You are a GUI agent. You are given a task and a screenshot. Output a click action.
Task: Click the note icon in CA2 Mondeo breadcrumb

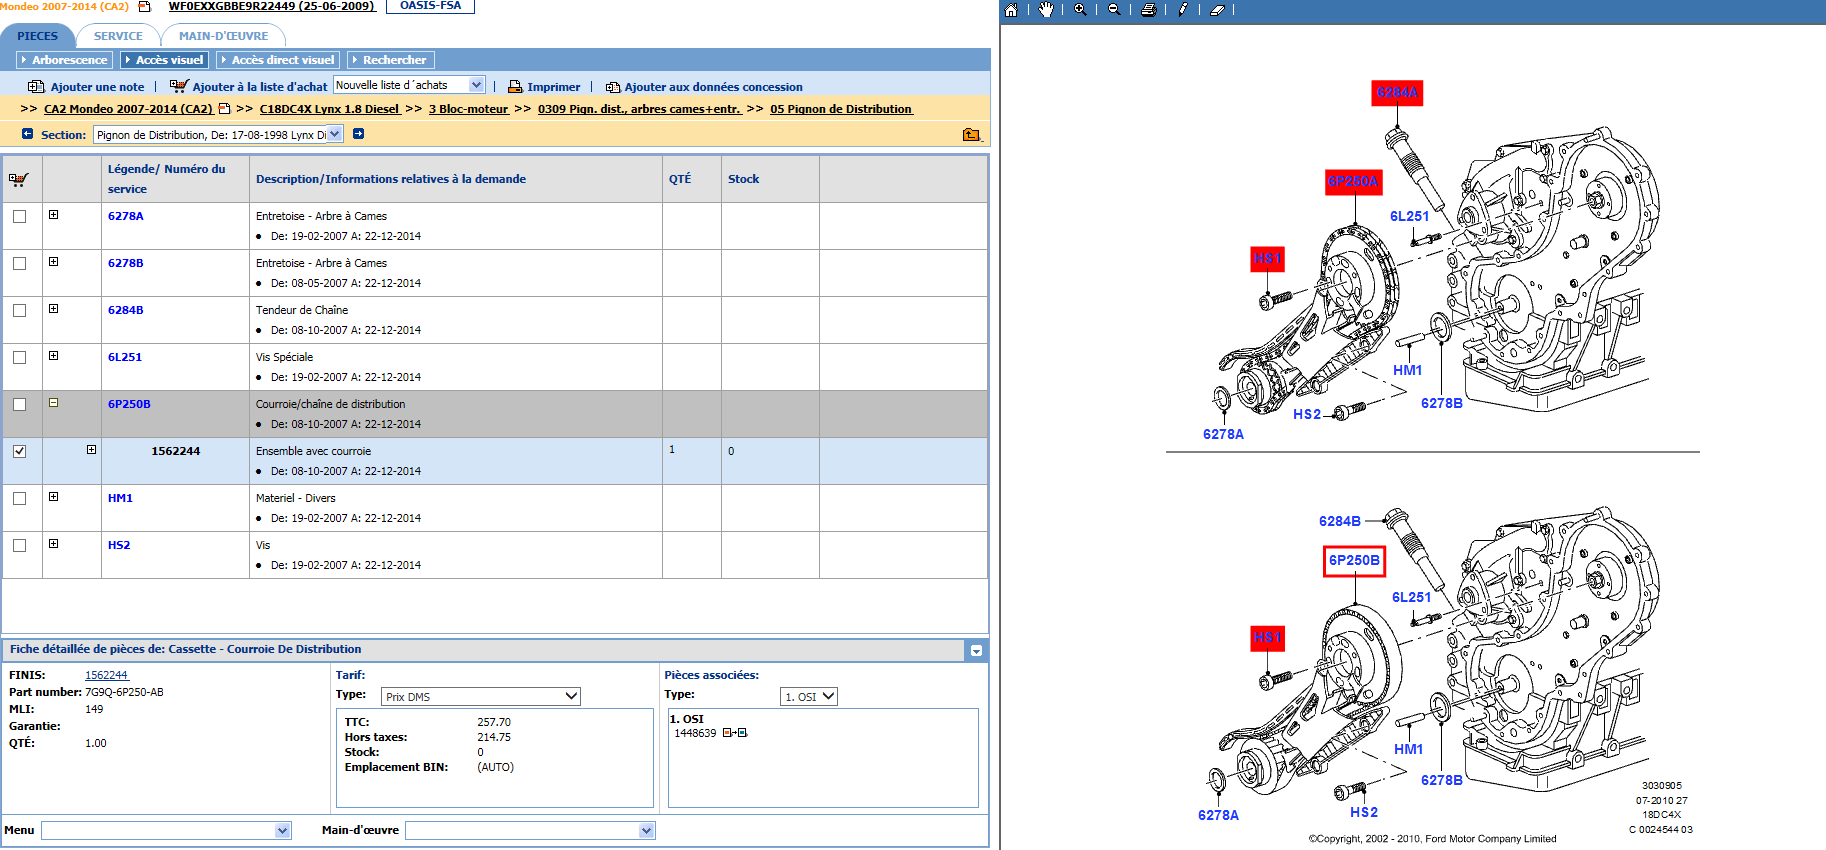point(224,109)
